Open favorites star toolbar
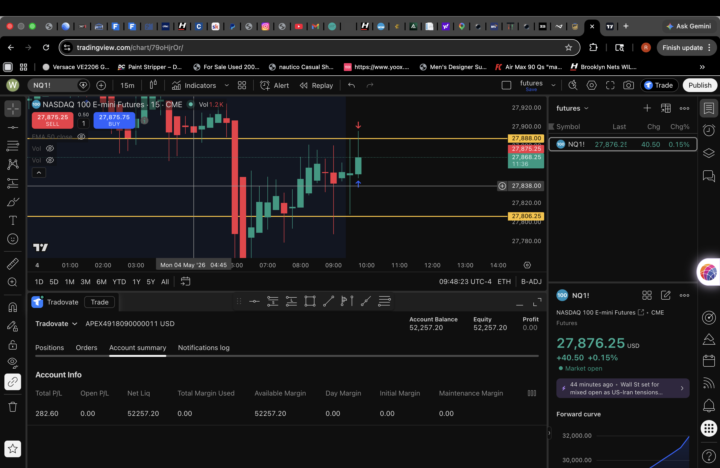This screenshot has height=468, width=720. [x=13, y=449]
